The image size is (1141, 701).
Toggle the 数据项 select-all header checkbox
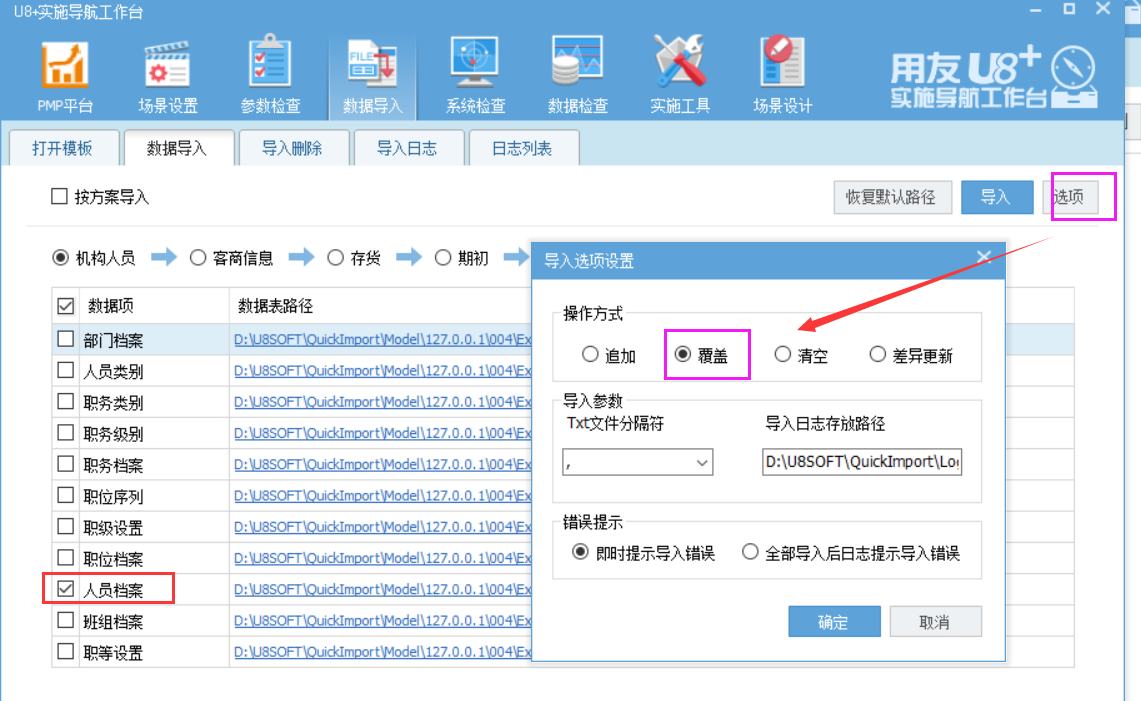[x=65, y=306]
